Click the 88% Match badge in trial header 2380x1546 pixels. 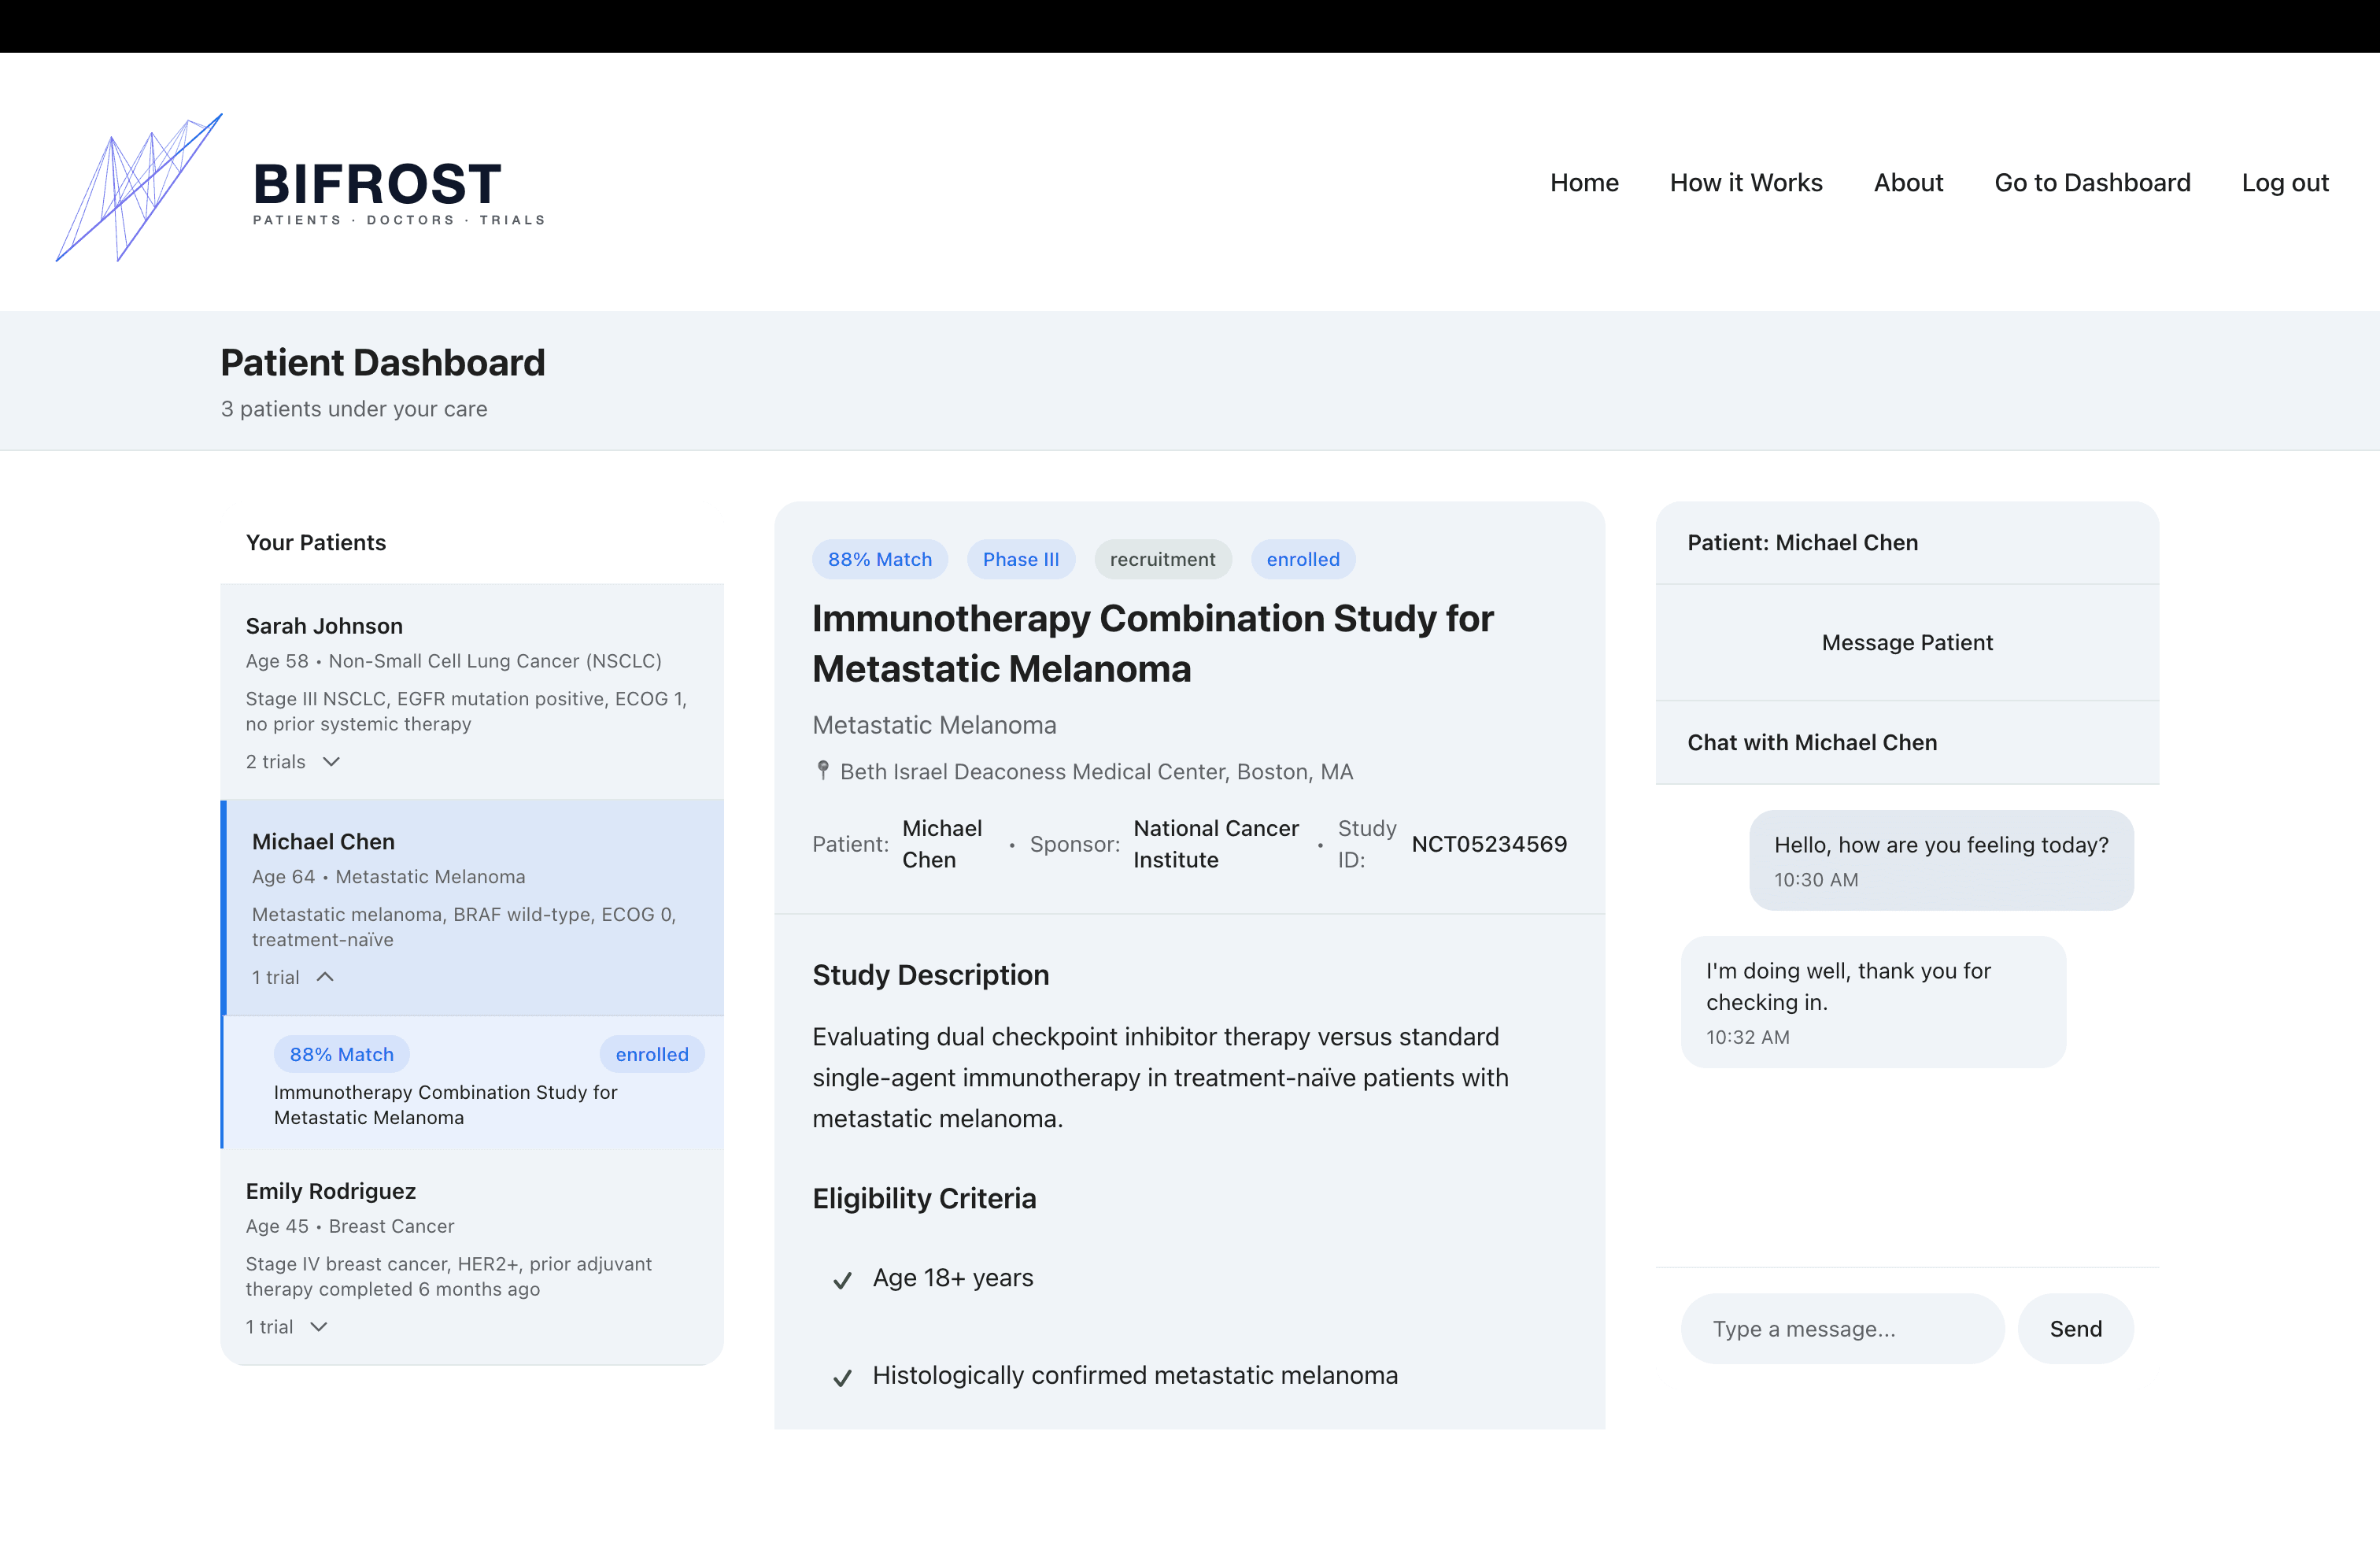(879, 559)
